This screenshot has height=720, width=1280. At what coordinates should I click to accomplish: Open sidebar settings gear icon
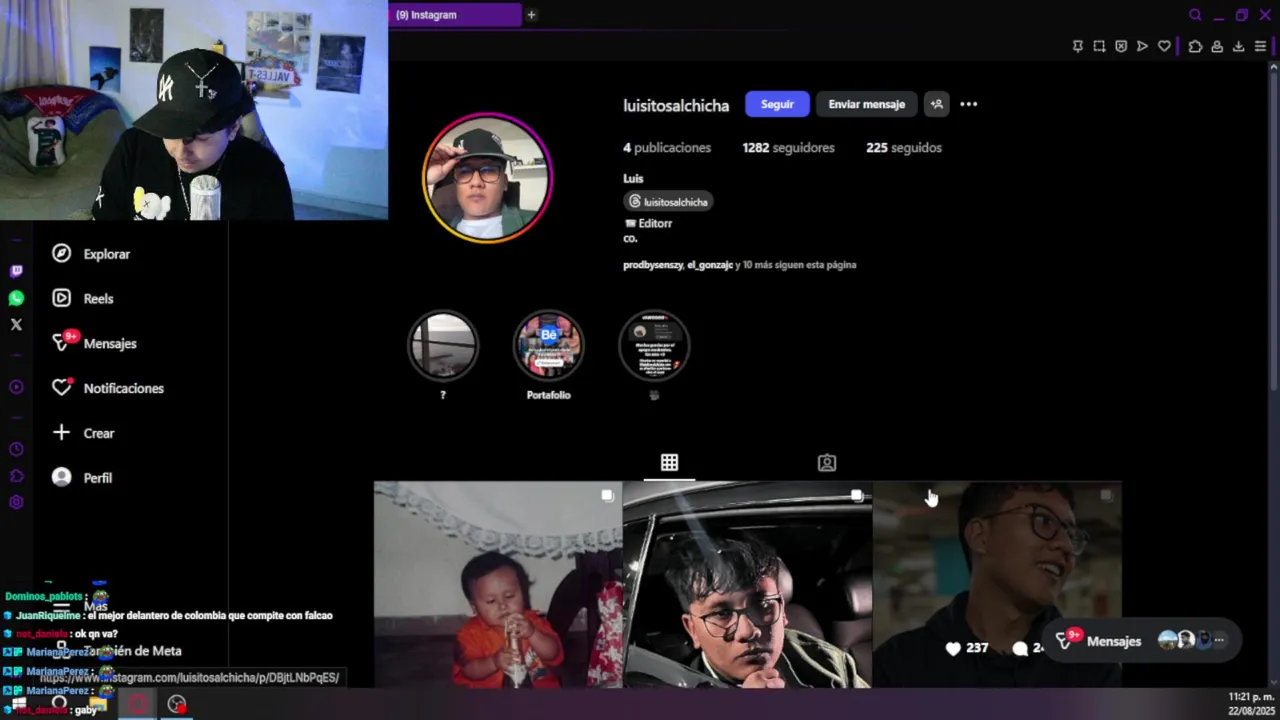[x=16, y=503]
